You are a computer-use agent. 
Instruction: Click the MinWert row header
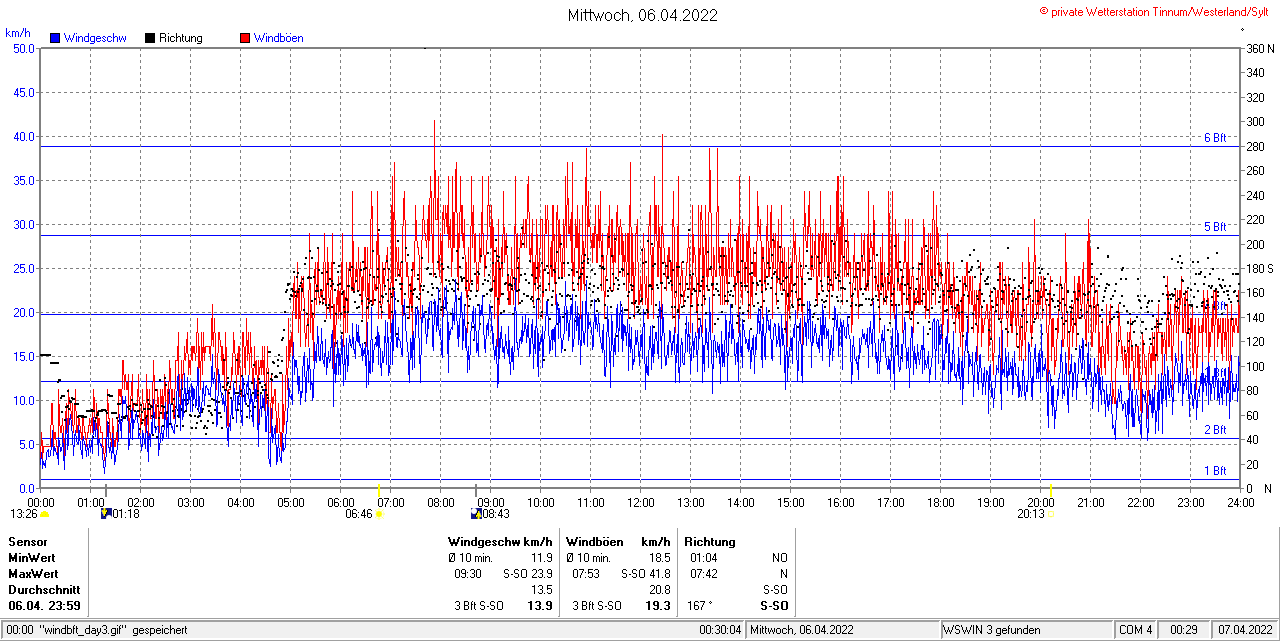click(32, 558)
